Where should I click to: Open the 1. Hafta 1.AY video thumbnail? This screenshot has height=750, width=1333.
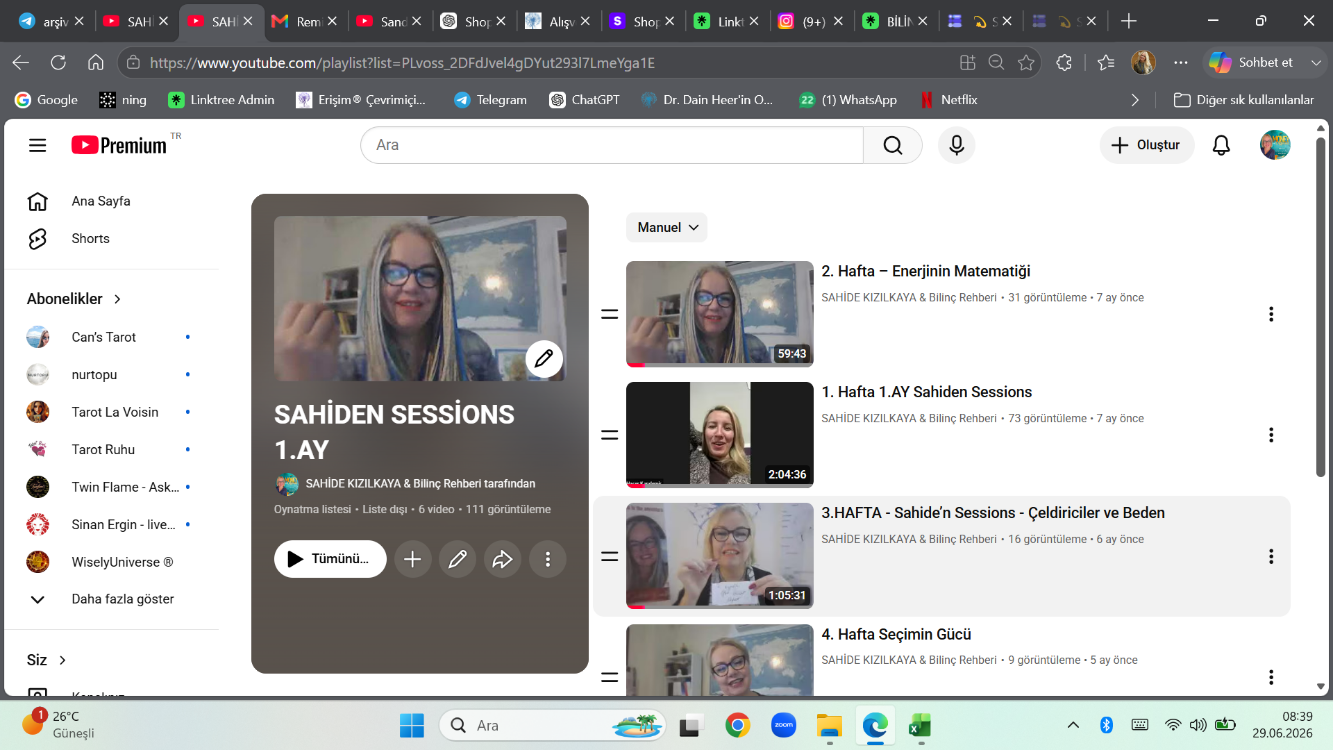[x=720, y=435]
